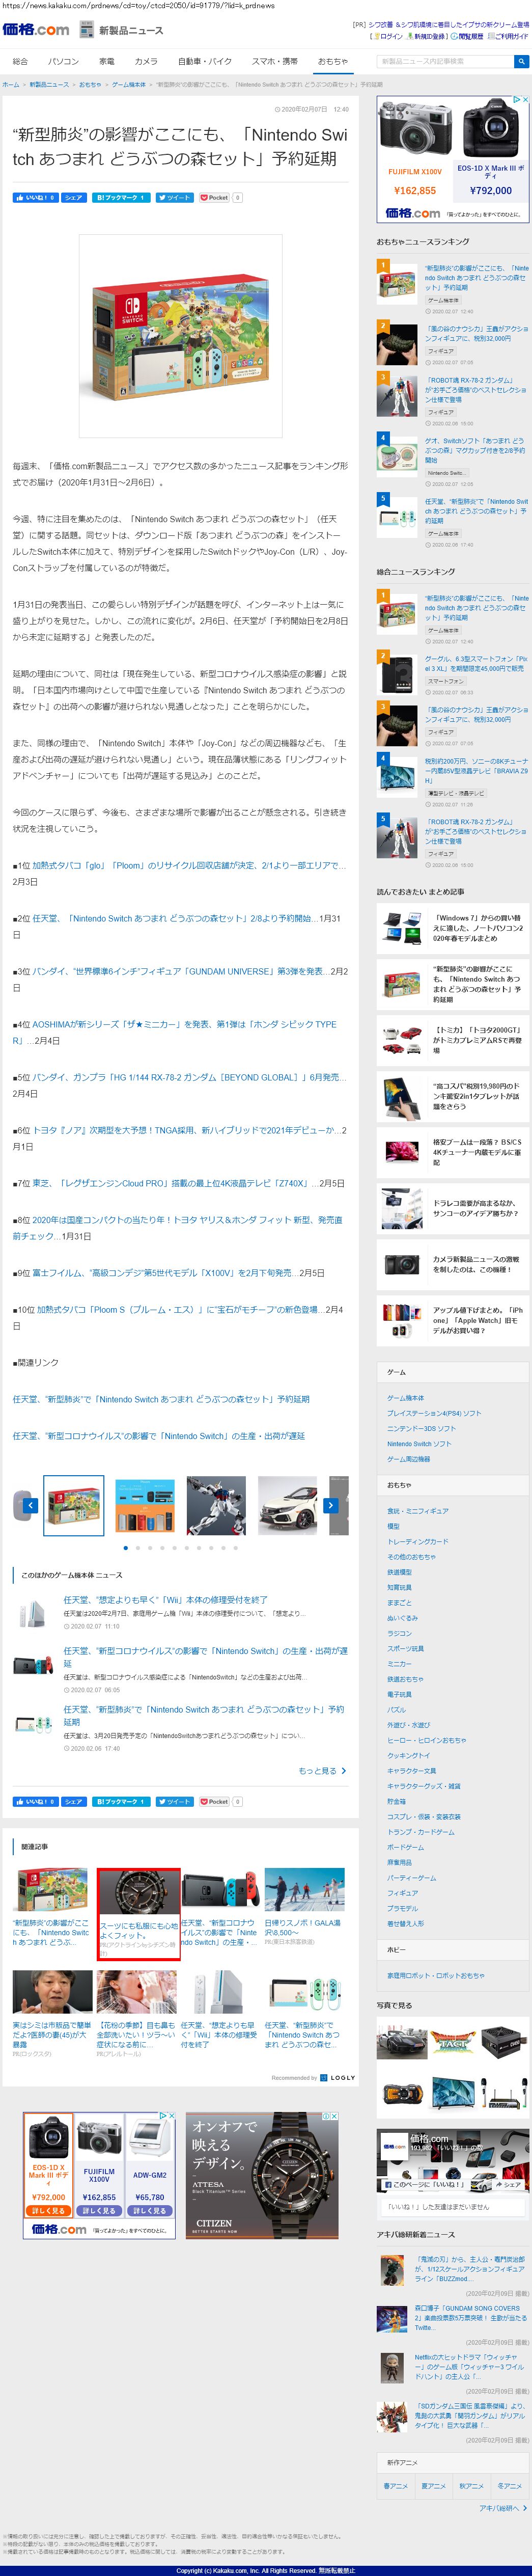The height and width of the screenshot is (2576, 532).
Task: Click the carousel next arrow
Action: (331, 1505)
